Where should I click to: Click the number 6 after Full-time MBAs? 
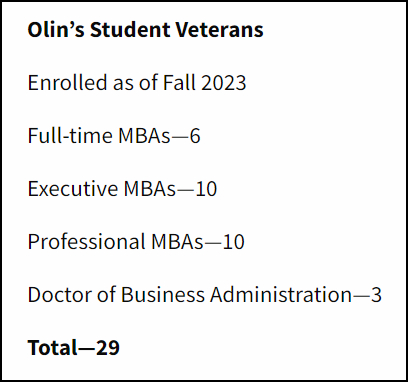(195, 136)
